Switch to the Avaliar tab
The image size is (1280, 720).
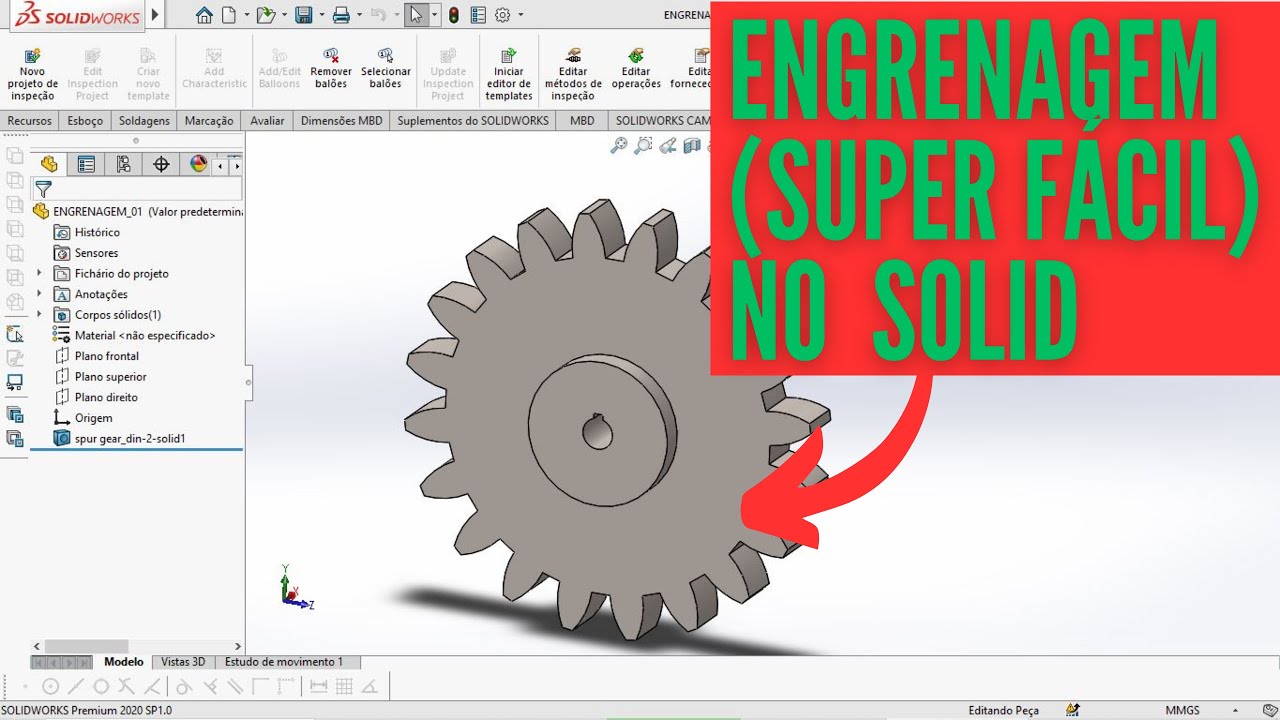click(267, 121)
